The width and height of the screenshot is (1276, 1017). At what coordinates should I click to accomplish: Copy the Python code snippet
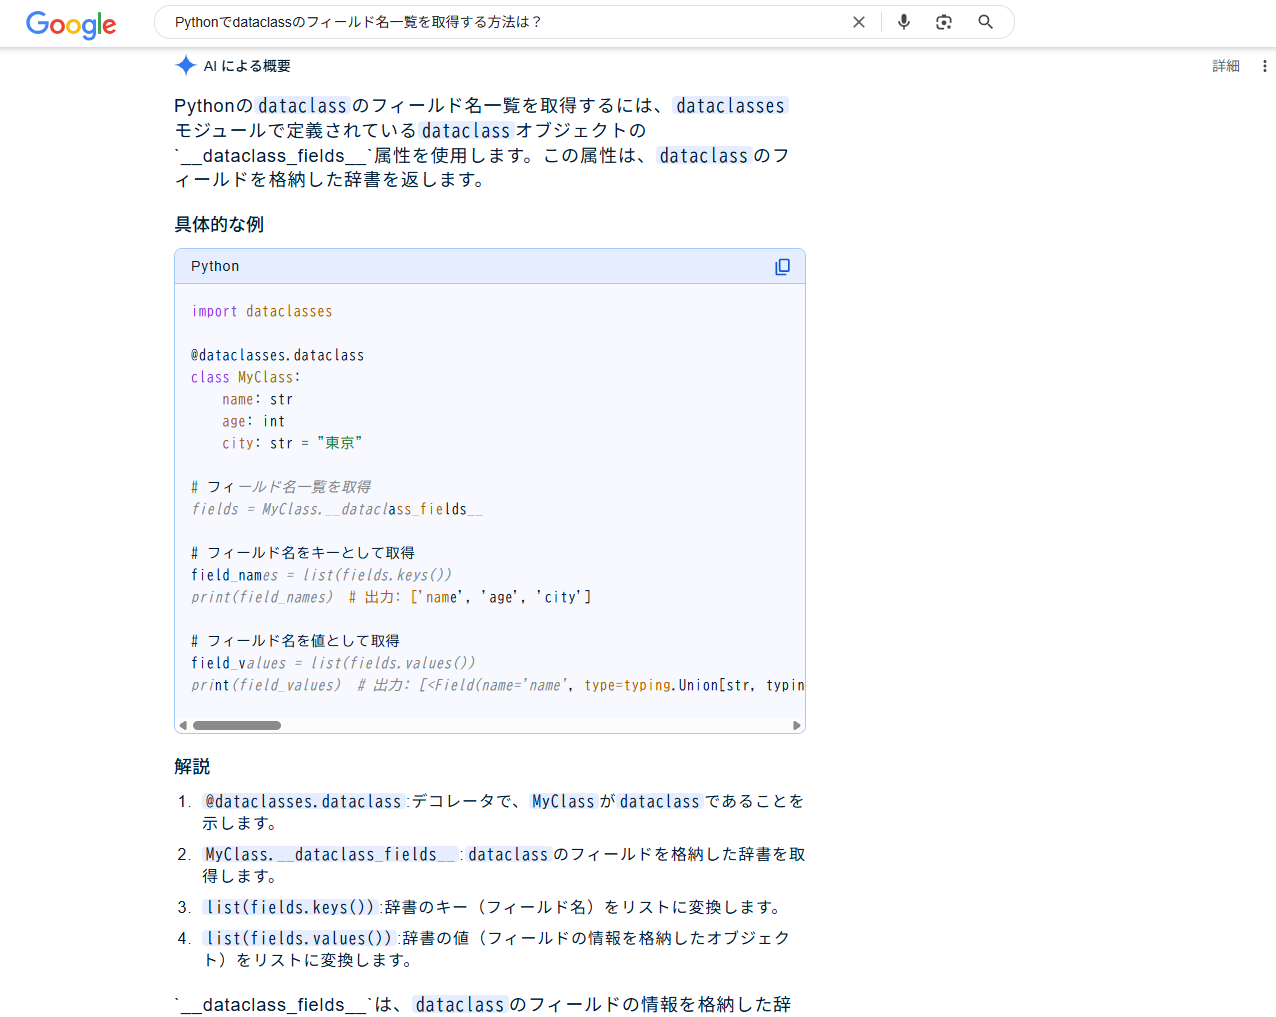782,266
